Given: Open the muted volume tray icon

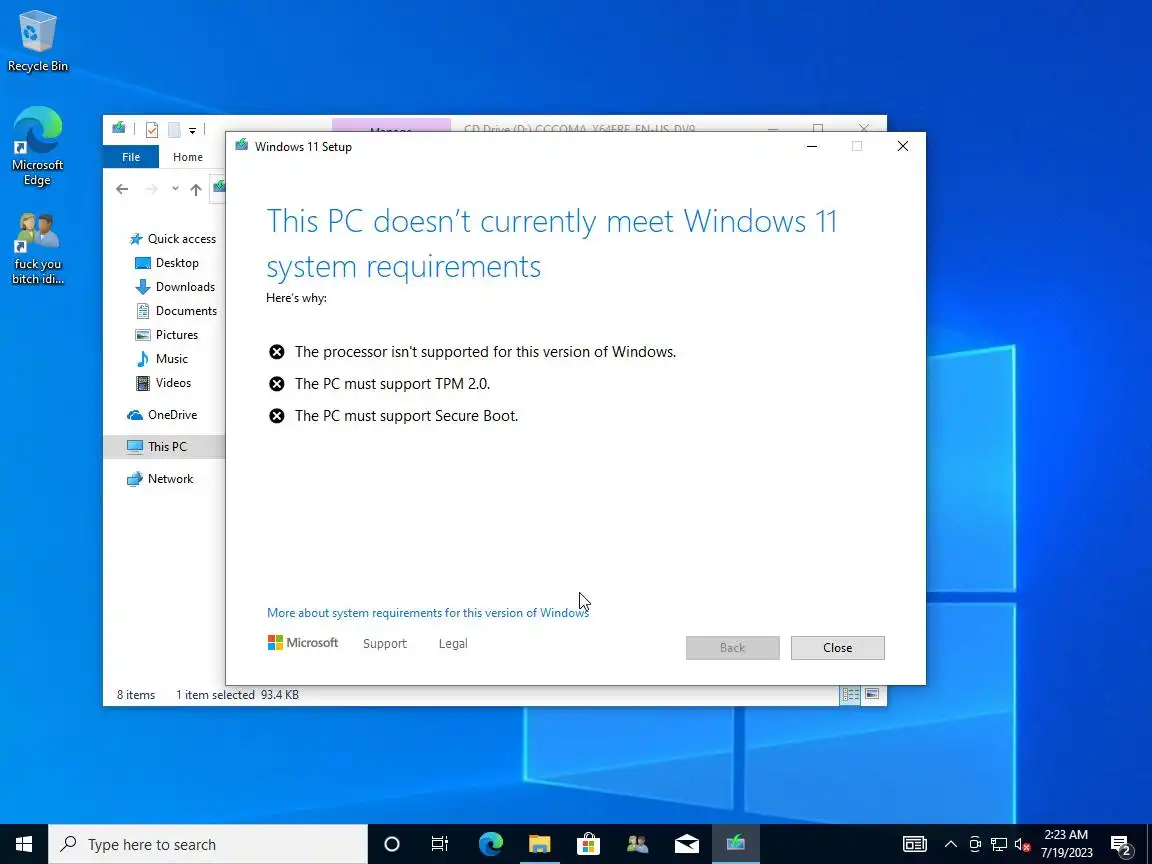Looking at the screenshot, I should click(1022, 844).
